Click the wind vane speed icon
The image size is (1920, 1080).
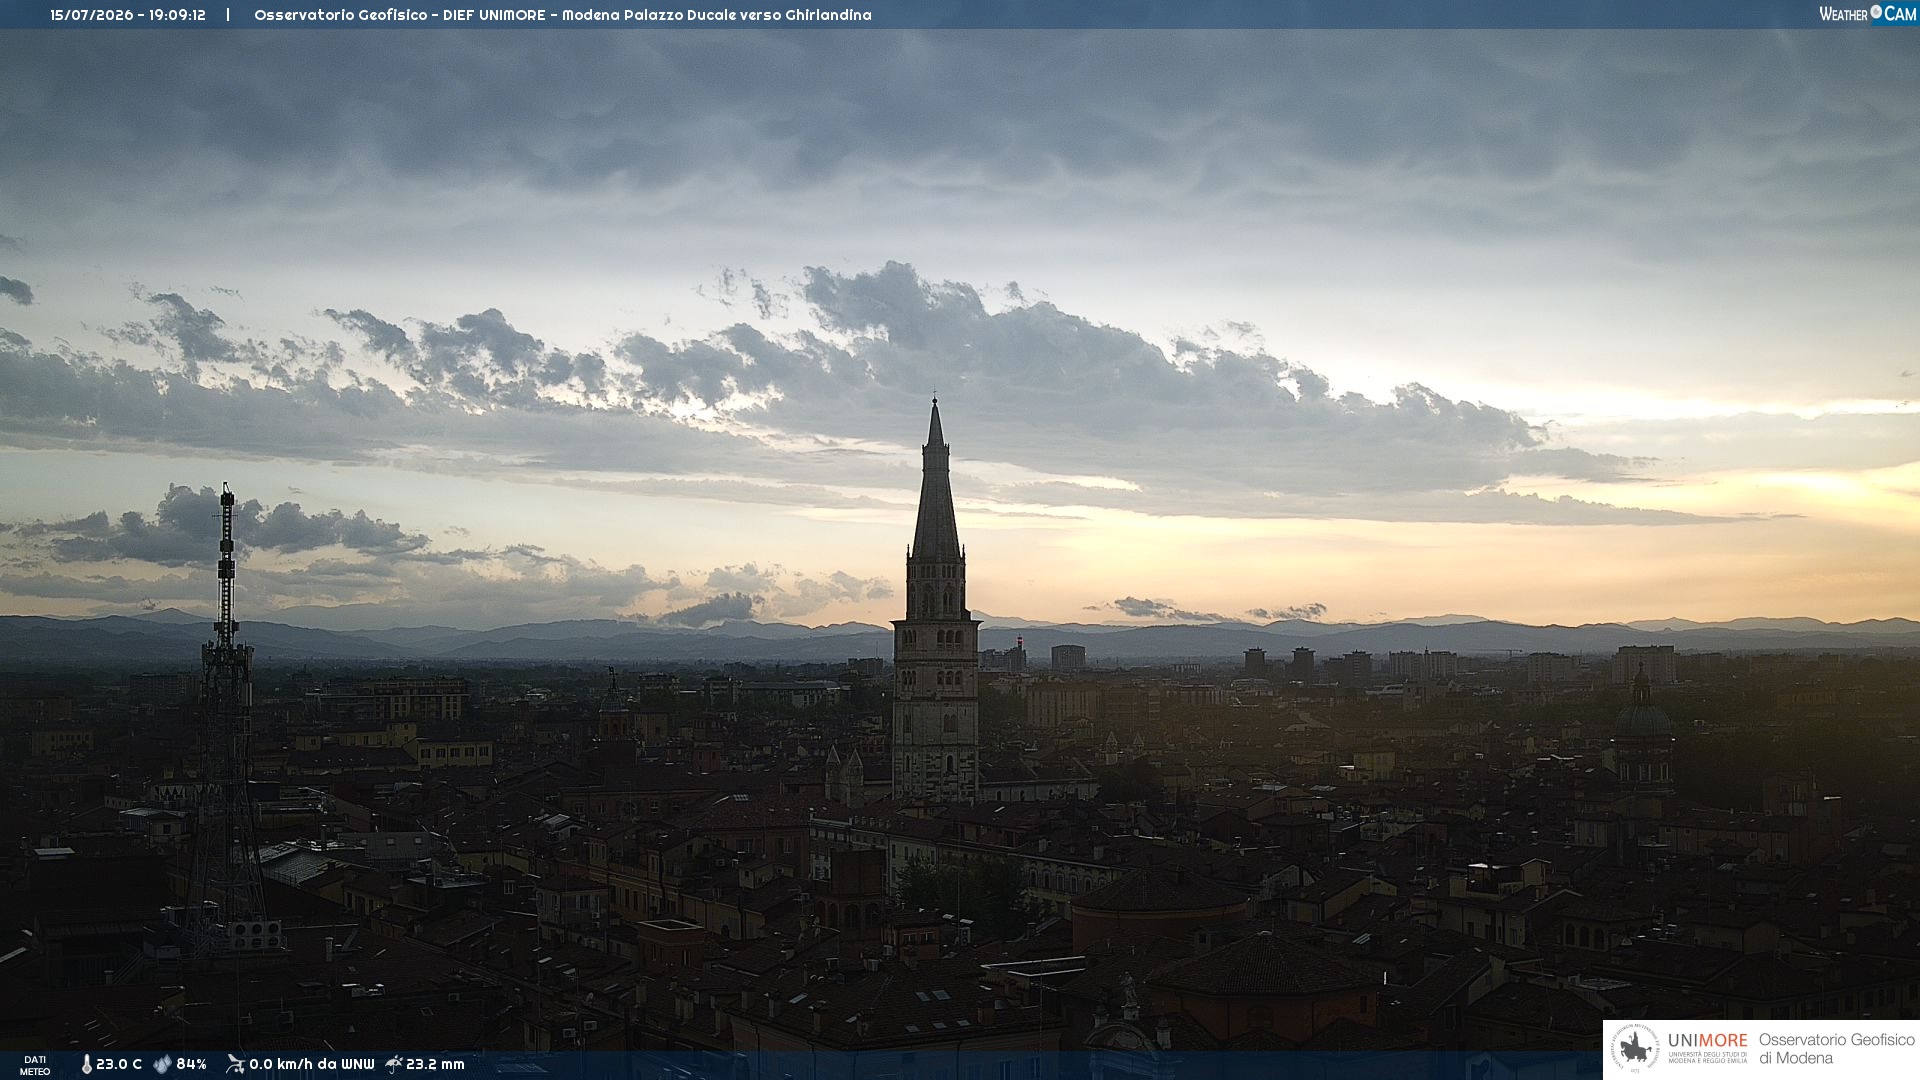[x=235, y=1064]
